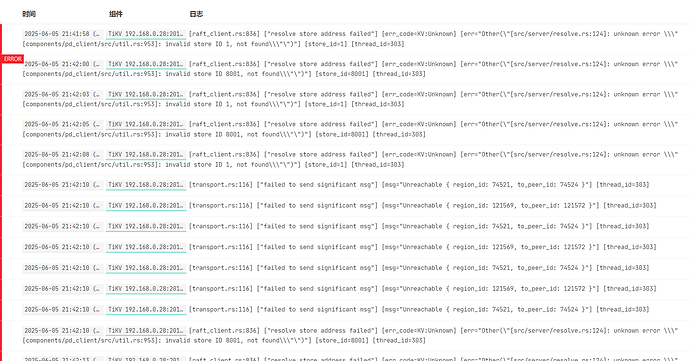This screenshot has width=690, height=361.
Task: Select the 2025-06-05 21:42:03 timestamp cell
Action: click(x=63, y=95)
